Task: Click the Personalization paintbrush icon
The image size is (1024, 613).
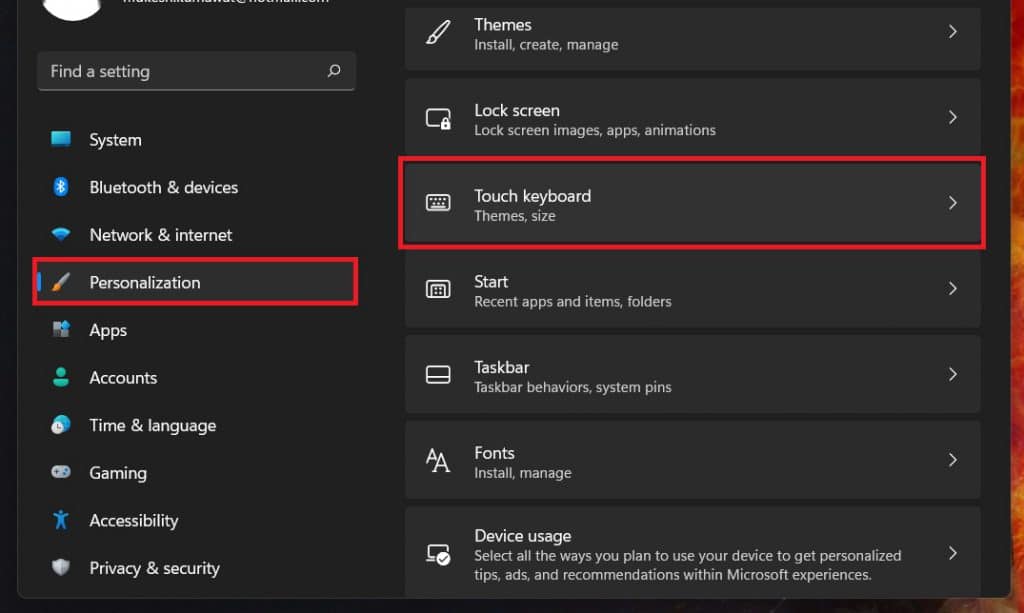Action: (61, 282)
